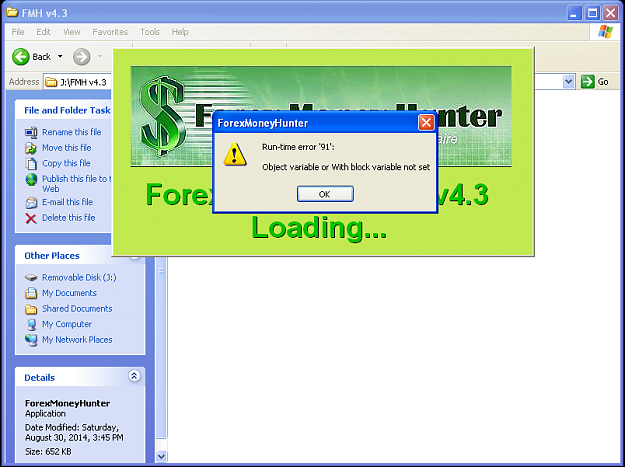Click OK in the run-time error dialog
The height and width of the screenshot is (467, 625).
click(325, 194)
